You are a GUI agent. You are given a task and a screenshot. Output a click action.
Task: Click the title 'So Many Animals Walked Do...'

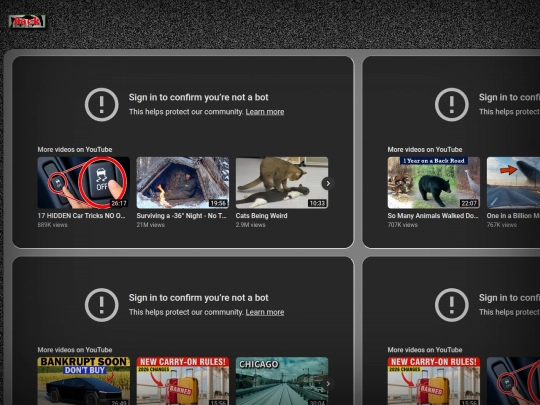tap(433, 216)
